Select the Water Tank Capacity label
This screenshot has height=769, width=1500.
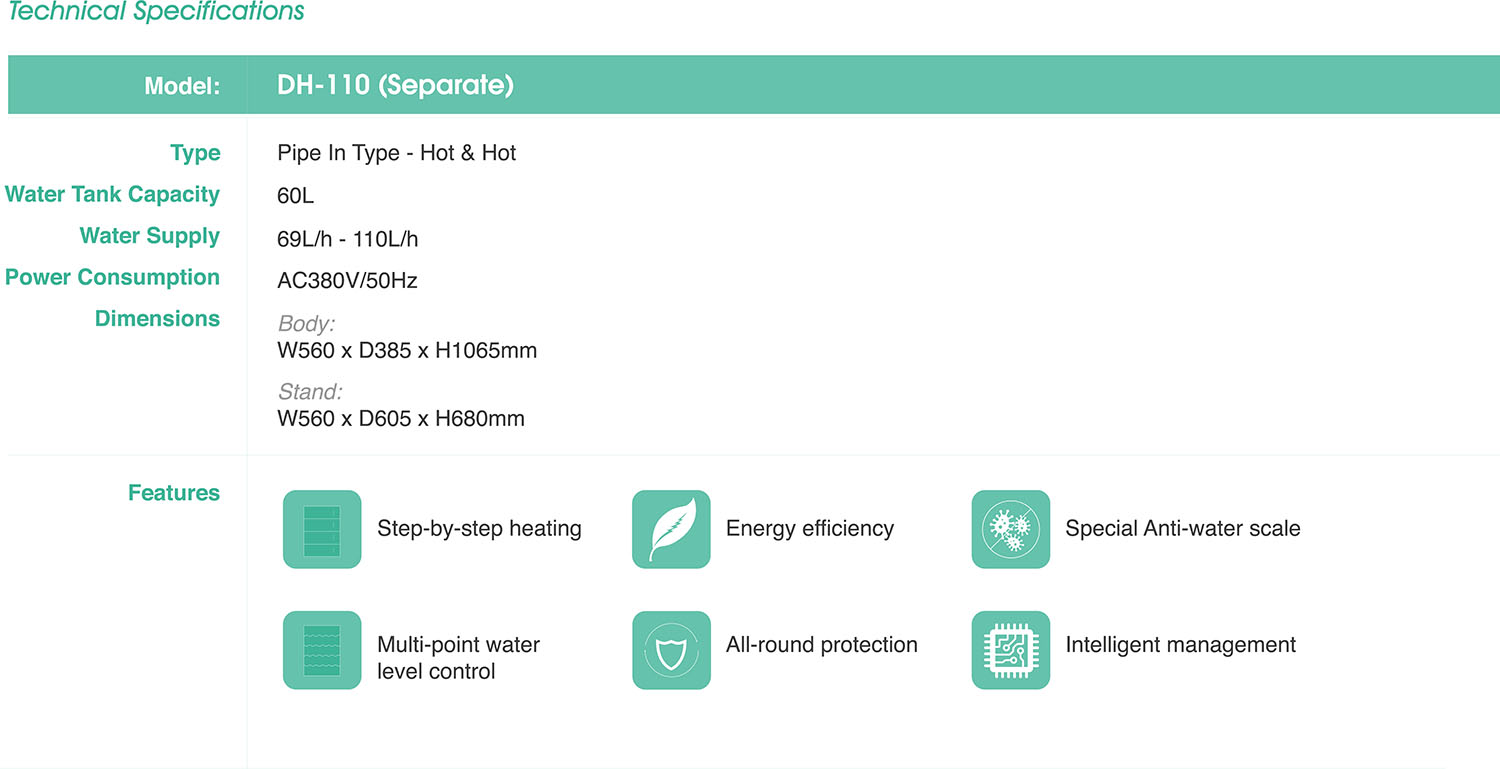pos(113,194)
